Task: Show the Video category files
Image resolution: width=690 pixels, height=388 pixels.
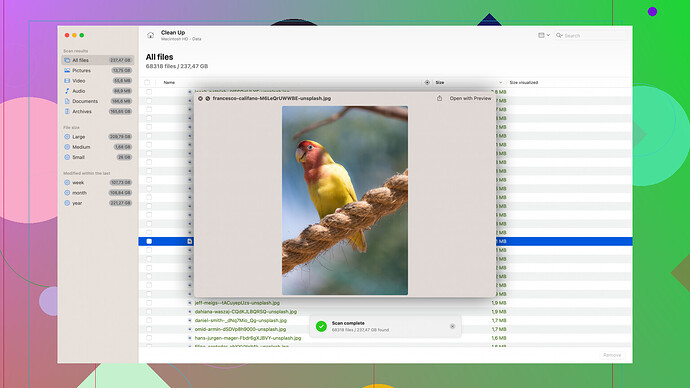Action: tap(98, 81)
